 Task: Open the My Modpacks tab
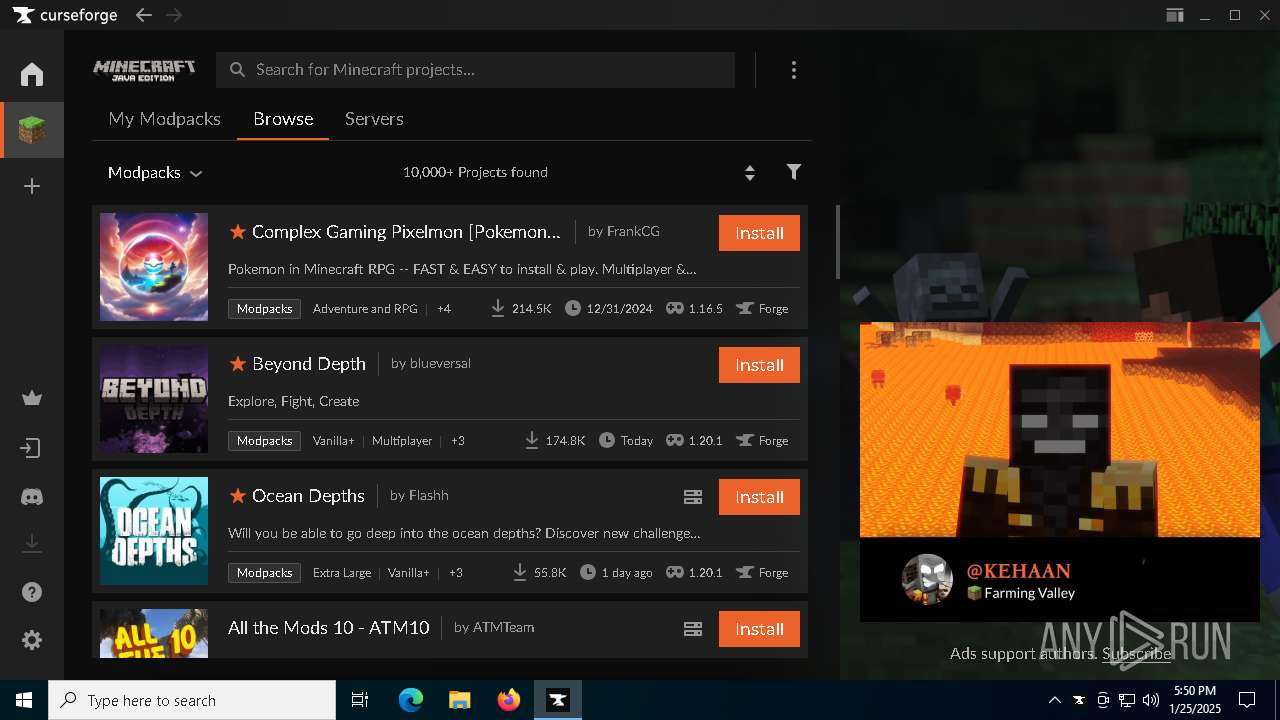point(164,119)
